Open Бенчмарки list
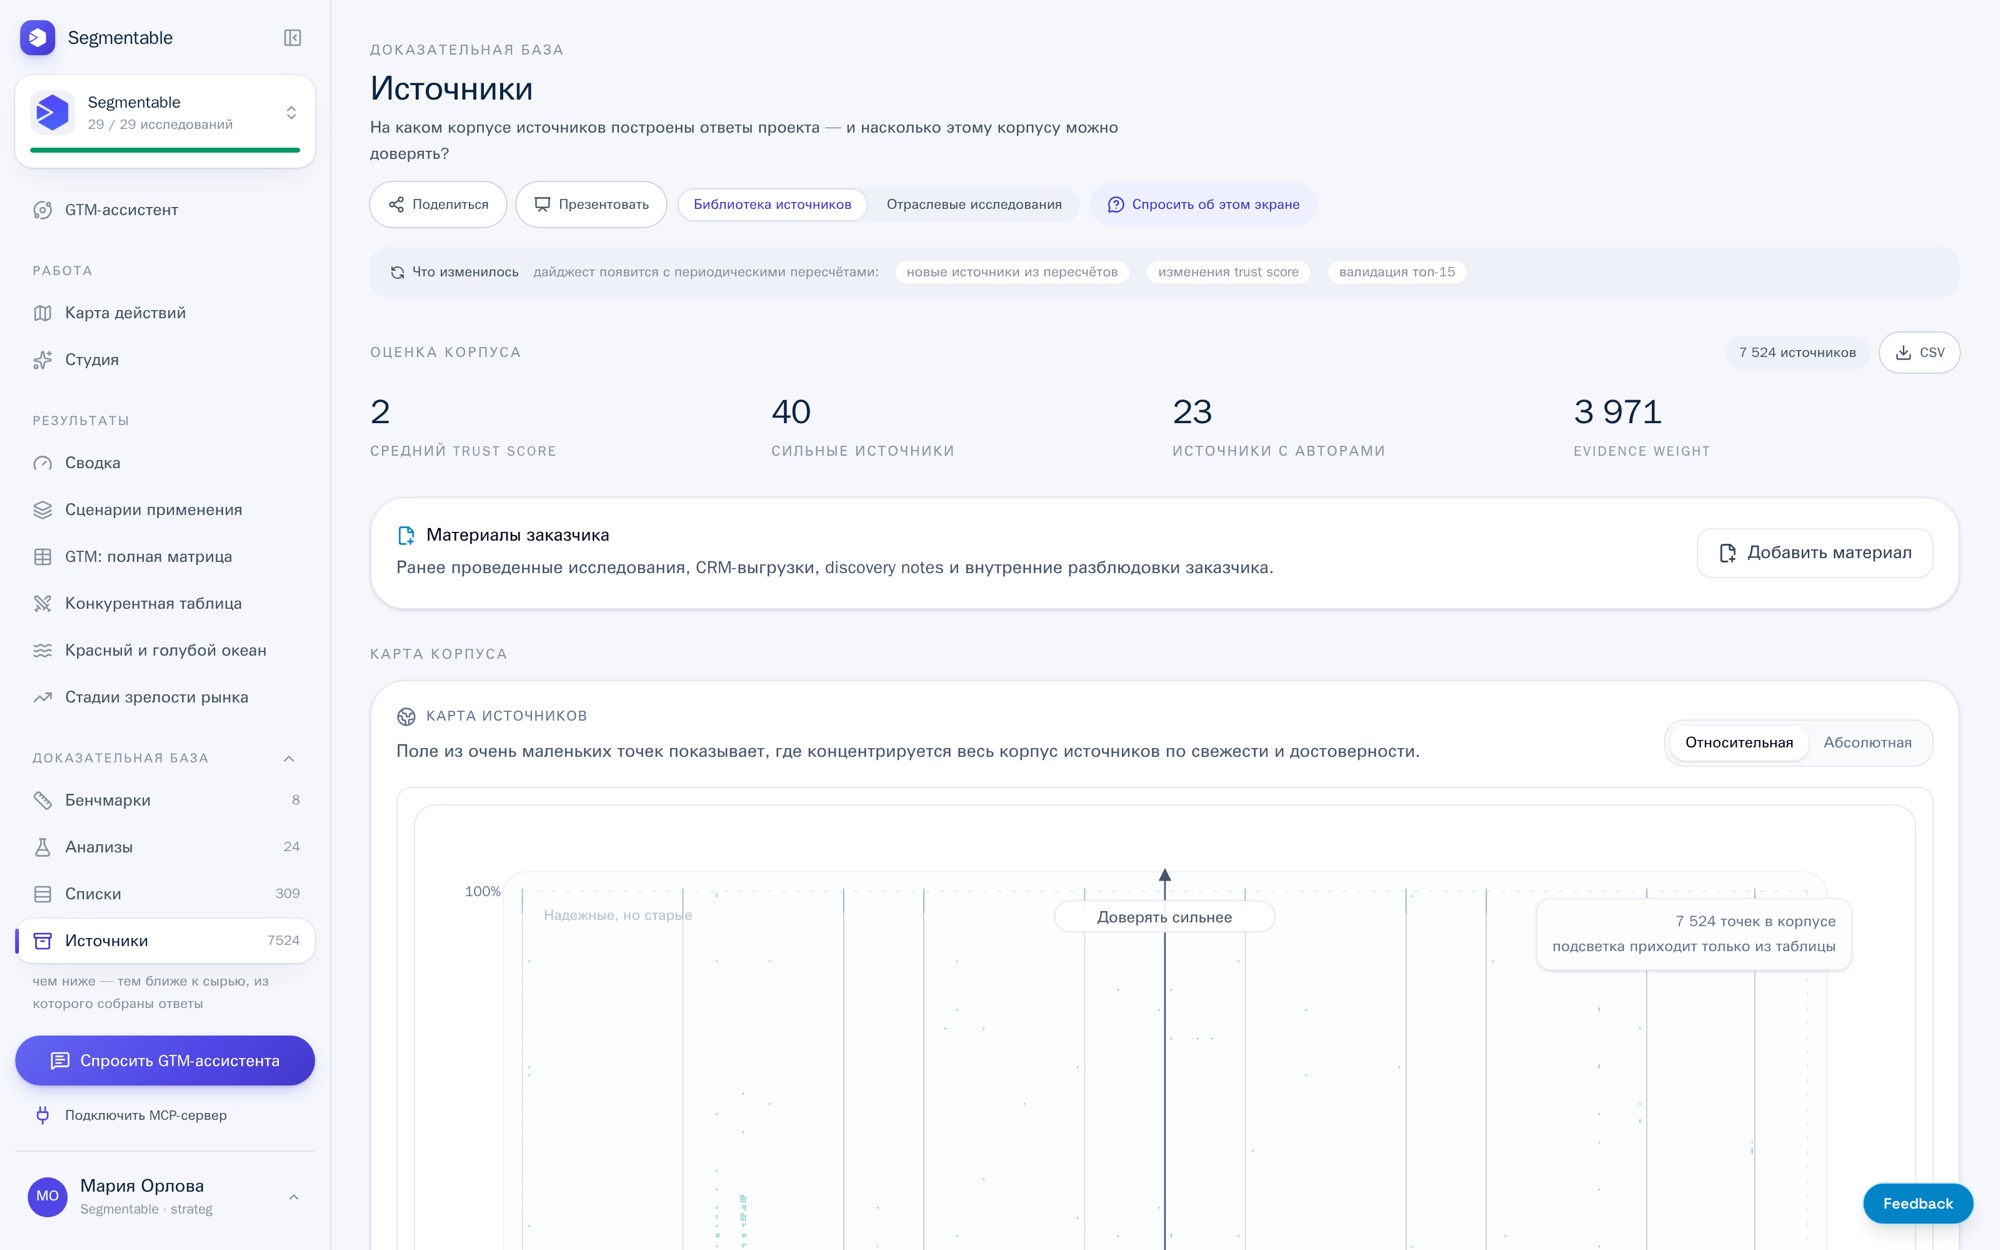Screen dimensions: 2000x1250 165,800
